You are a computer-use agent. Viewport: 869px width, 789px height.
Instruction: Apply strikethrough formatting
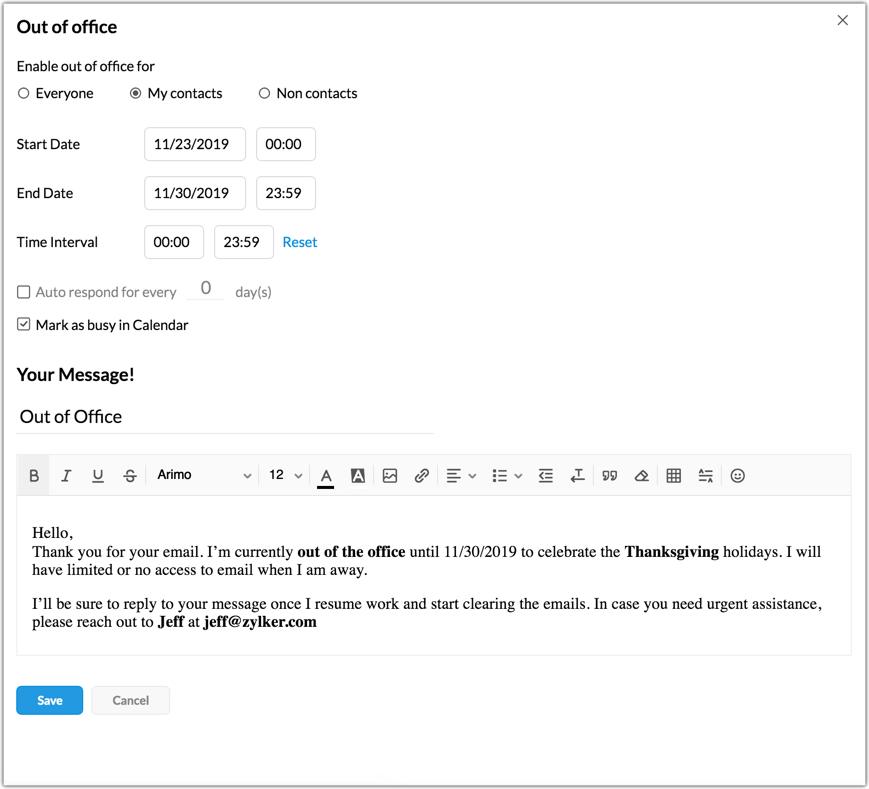pos(129,475)
